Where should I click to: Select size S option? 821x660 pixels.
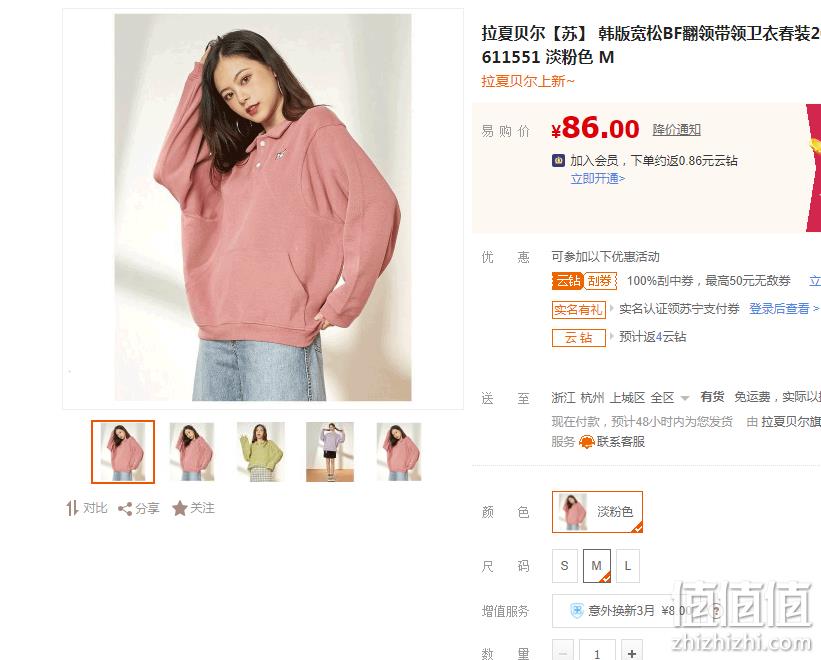tap(564, 566)
